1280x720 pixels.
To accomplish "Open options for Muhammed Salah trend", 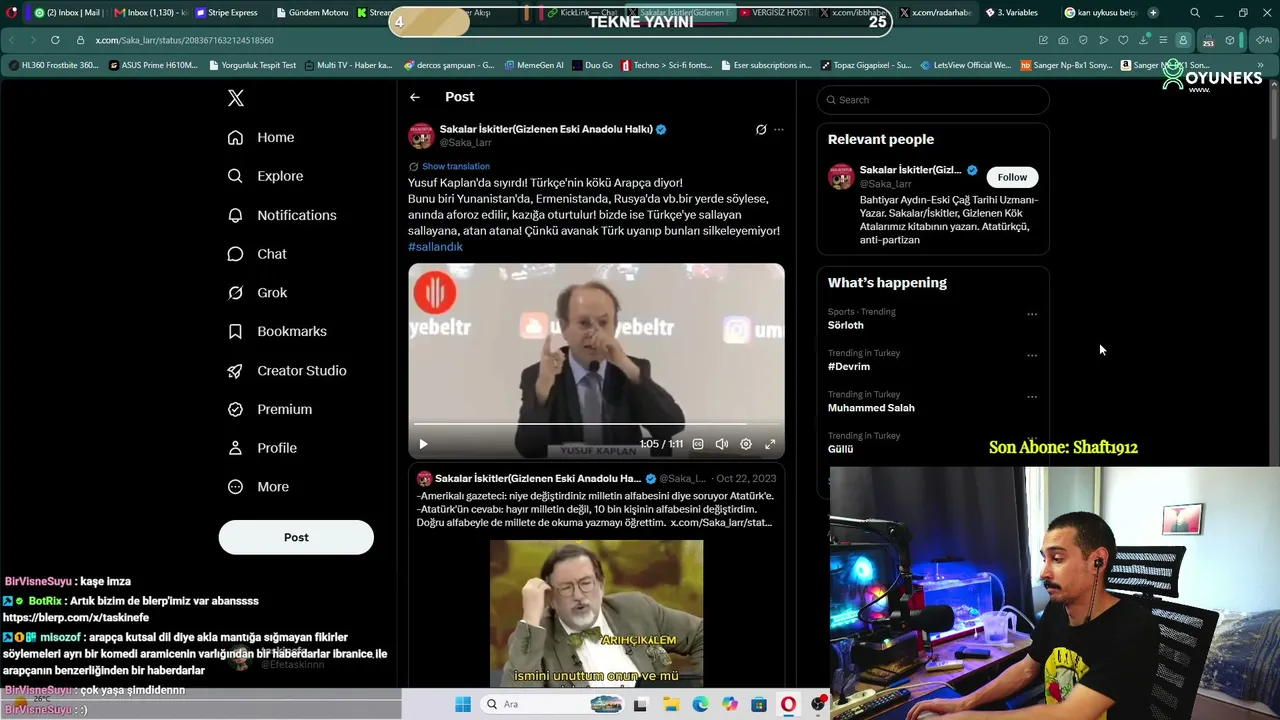I will [x=1032, y=397].
